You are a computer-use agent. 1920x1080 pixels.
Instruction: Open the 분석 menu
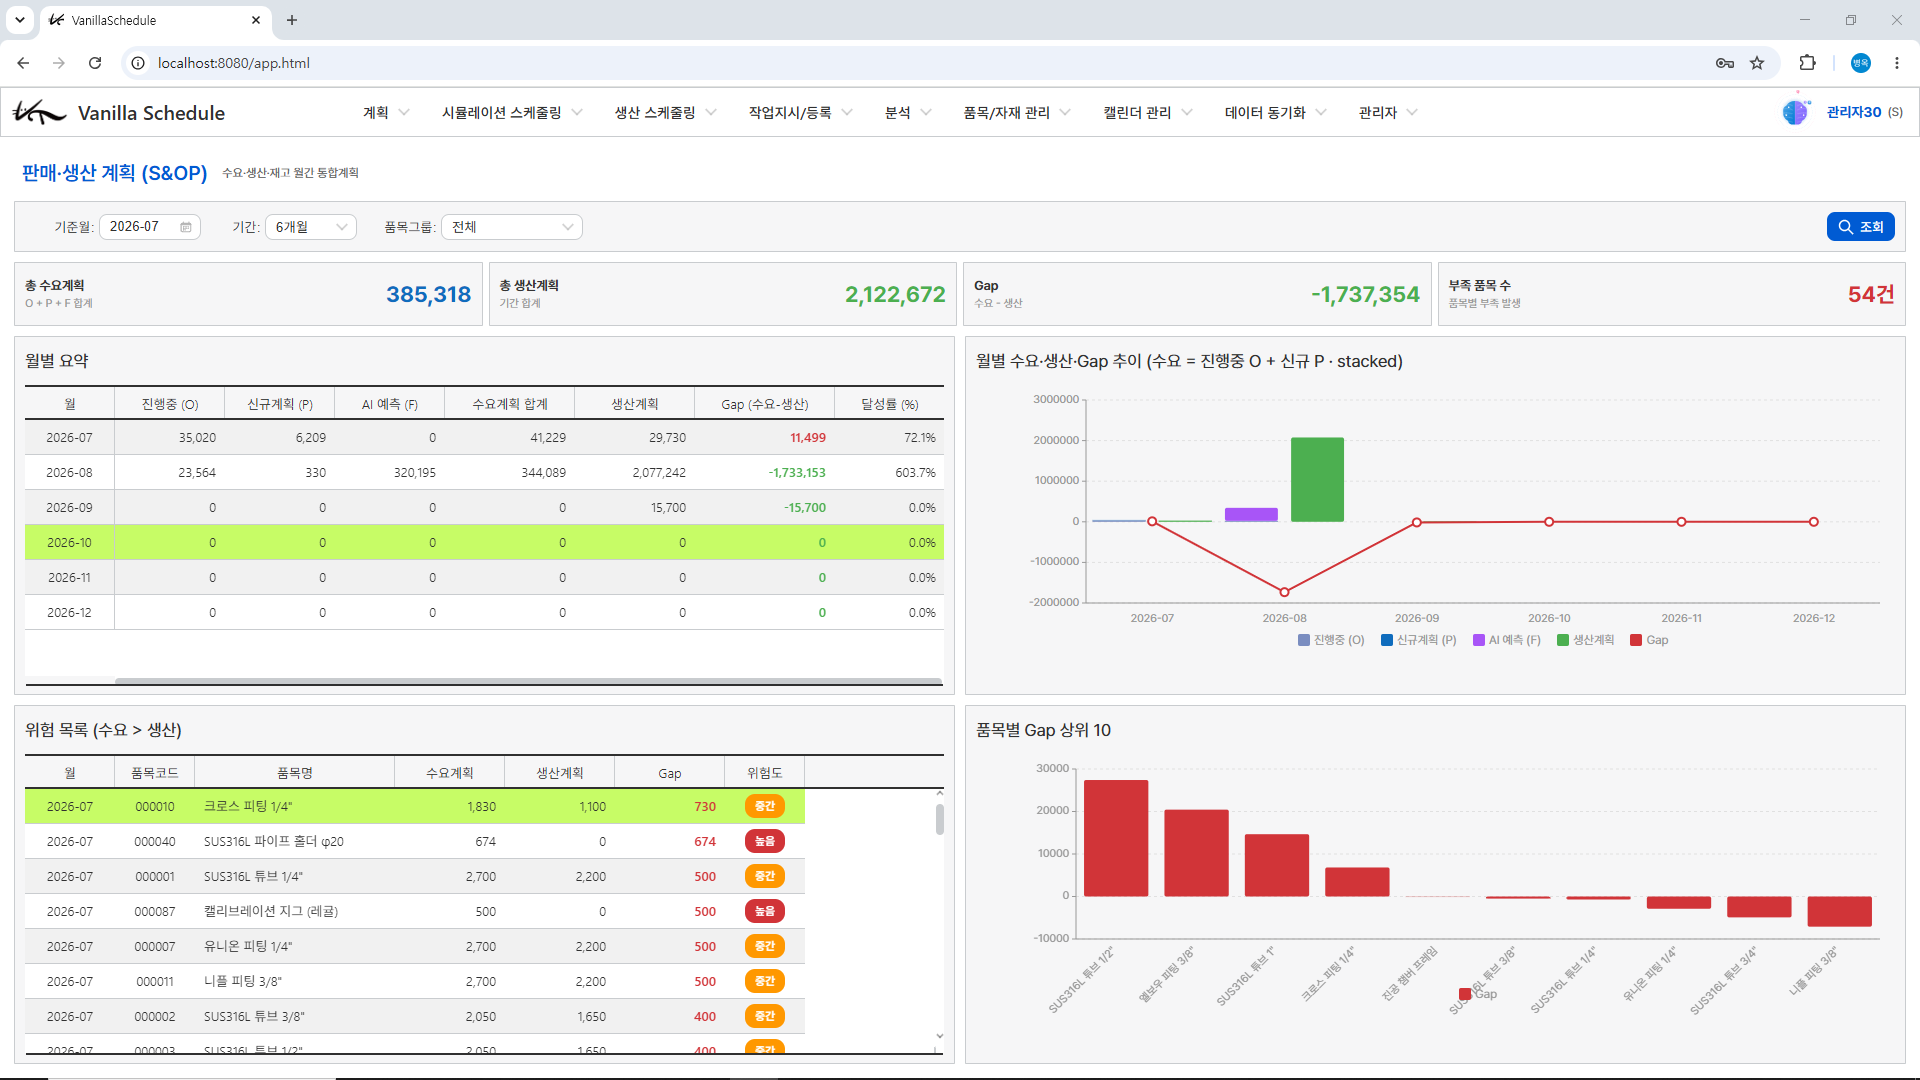pyautogui.click(x=908, y=113)
